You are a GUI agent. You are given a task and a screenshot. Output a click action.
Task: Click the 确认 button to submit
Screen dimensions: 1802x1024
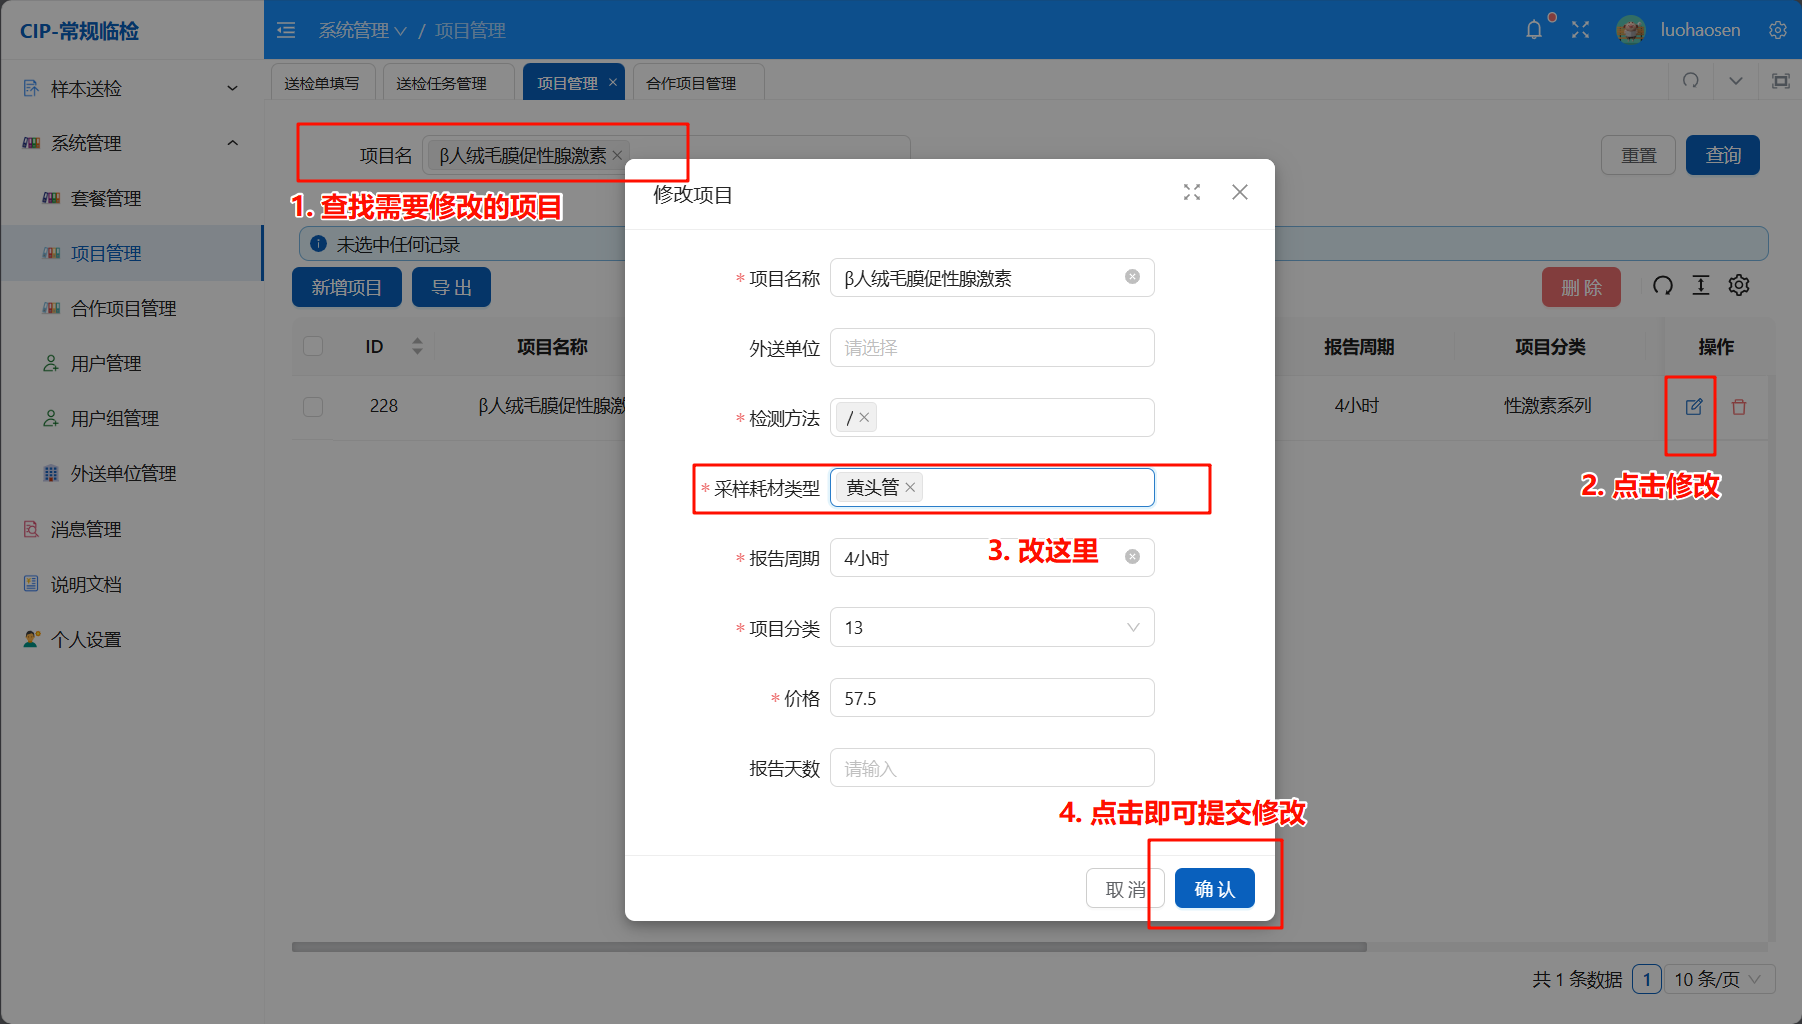1214,889
